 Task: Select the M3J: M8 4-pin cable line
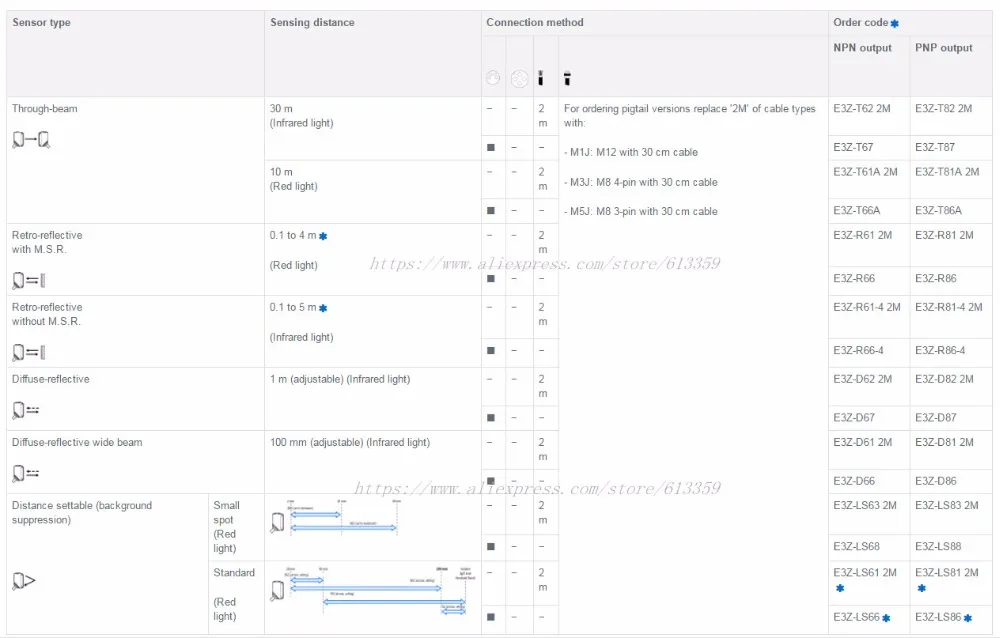coord(640,182)
